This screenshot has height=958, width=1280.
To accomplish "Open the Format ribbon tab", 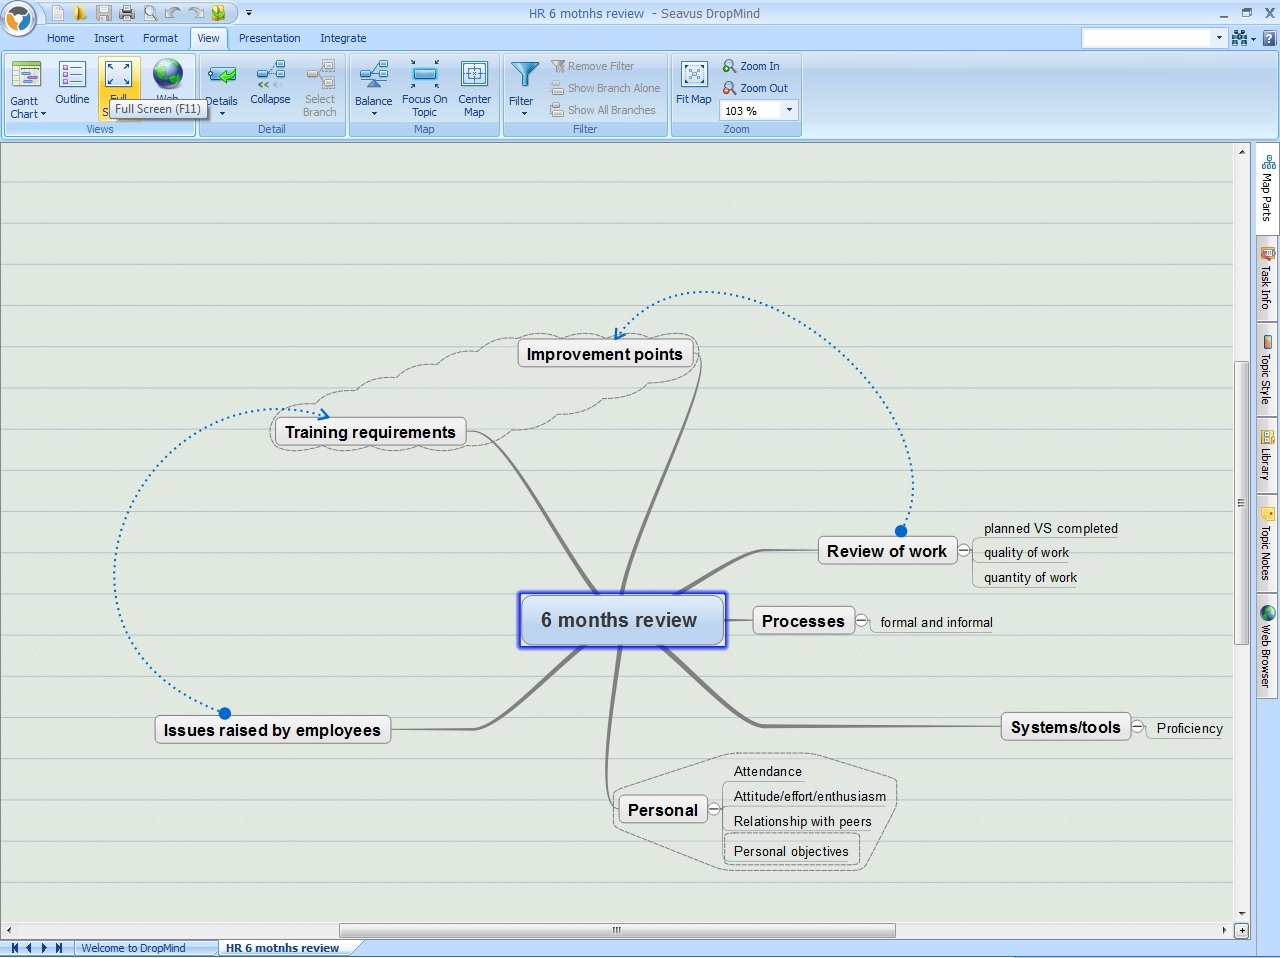I will pyautogui.click(x=160, y=38).
